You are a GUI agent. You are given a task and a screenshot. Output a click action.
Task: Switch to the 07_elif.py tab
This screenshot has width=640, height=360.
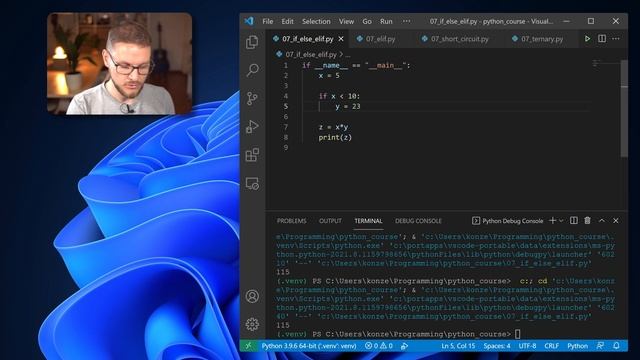coord(380,39)
